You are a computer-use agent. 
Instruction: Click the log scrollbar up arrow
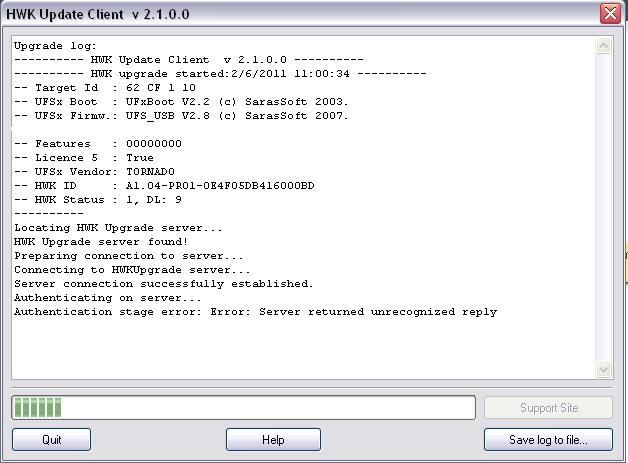[603, 46]
